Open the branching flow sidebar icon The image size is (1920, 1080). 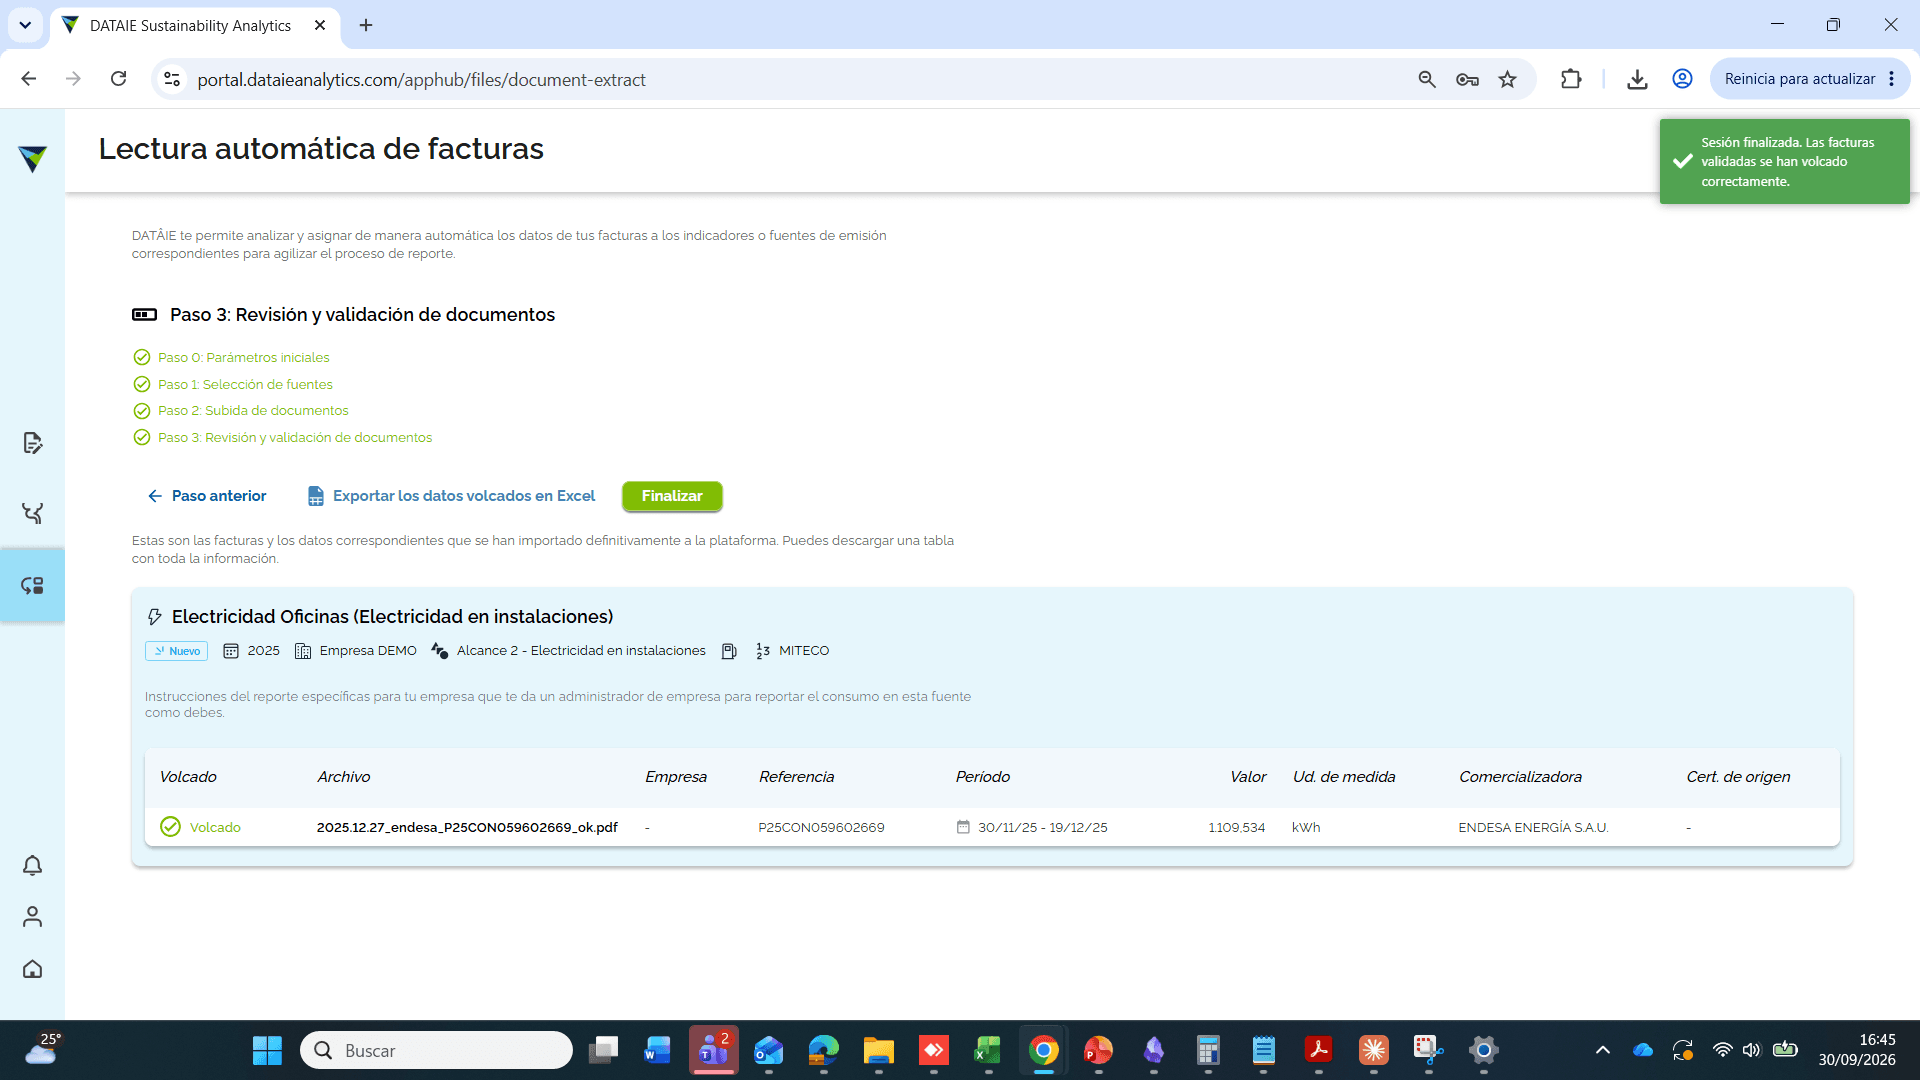tap(32, 513)
